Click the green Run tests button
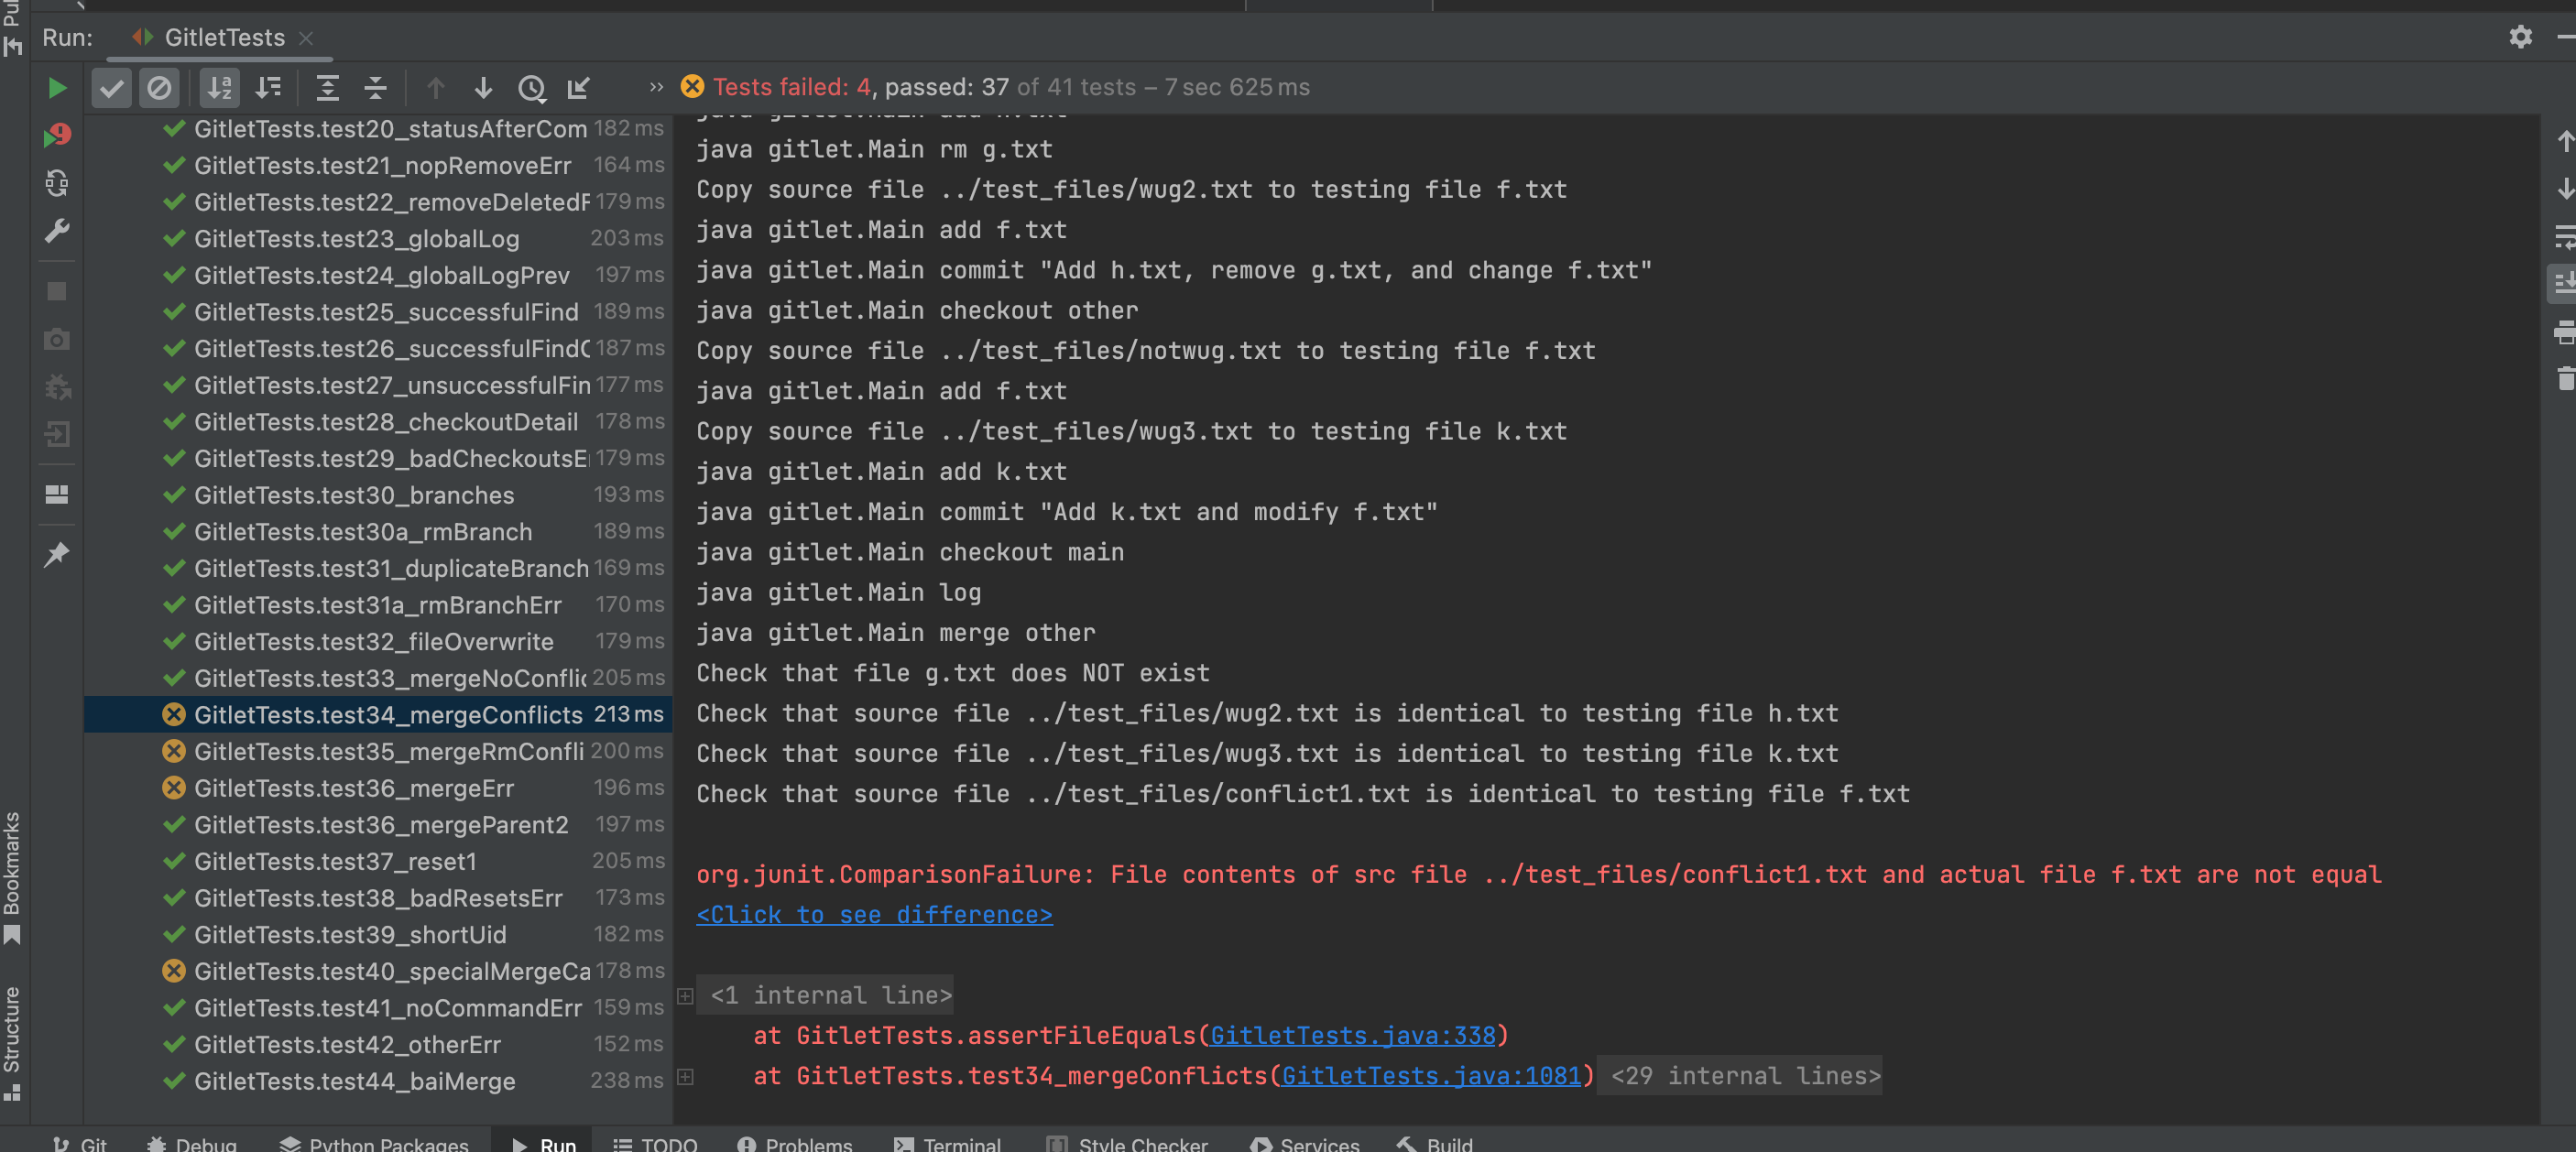The height and width of the screenshot is (1152, 2576). 57,88
